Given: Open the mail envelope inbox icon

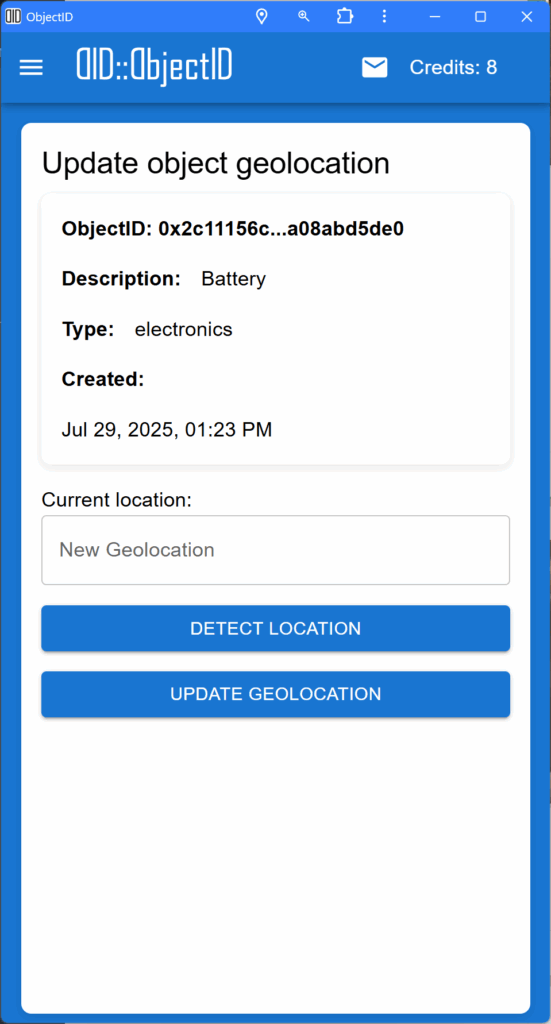Looking at the screenshot, I should tap(375, 67).
